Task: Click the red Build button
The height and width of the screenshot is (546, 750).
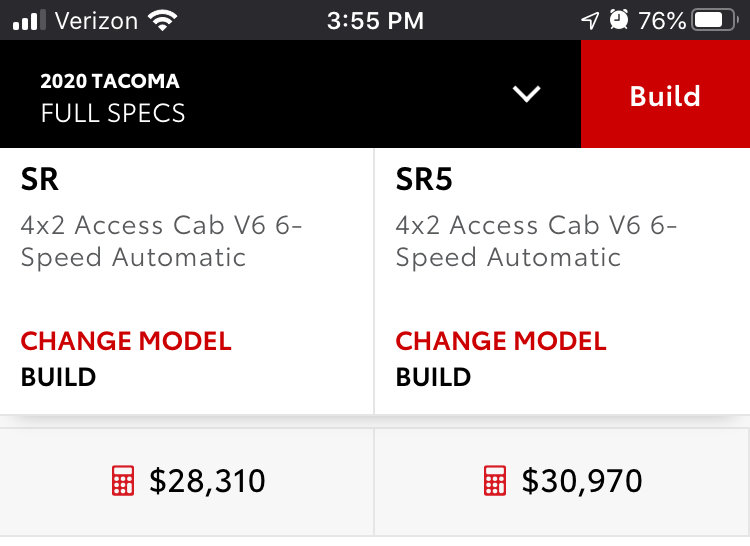Action: [665, 94]
